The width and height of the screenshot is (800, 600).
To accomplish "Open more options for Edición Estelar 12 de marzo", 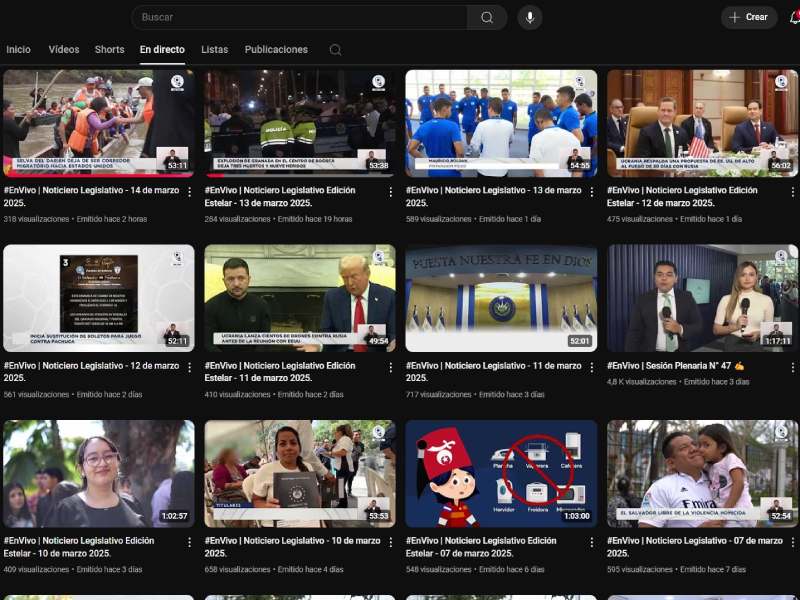I will pos(792,191).
